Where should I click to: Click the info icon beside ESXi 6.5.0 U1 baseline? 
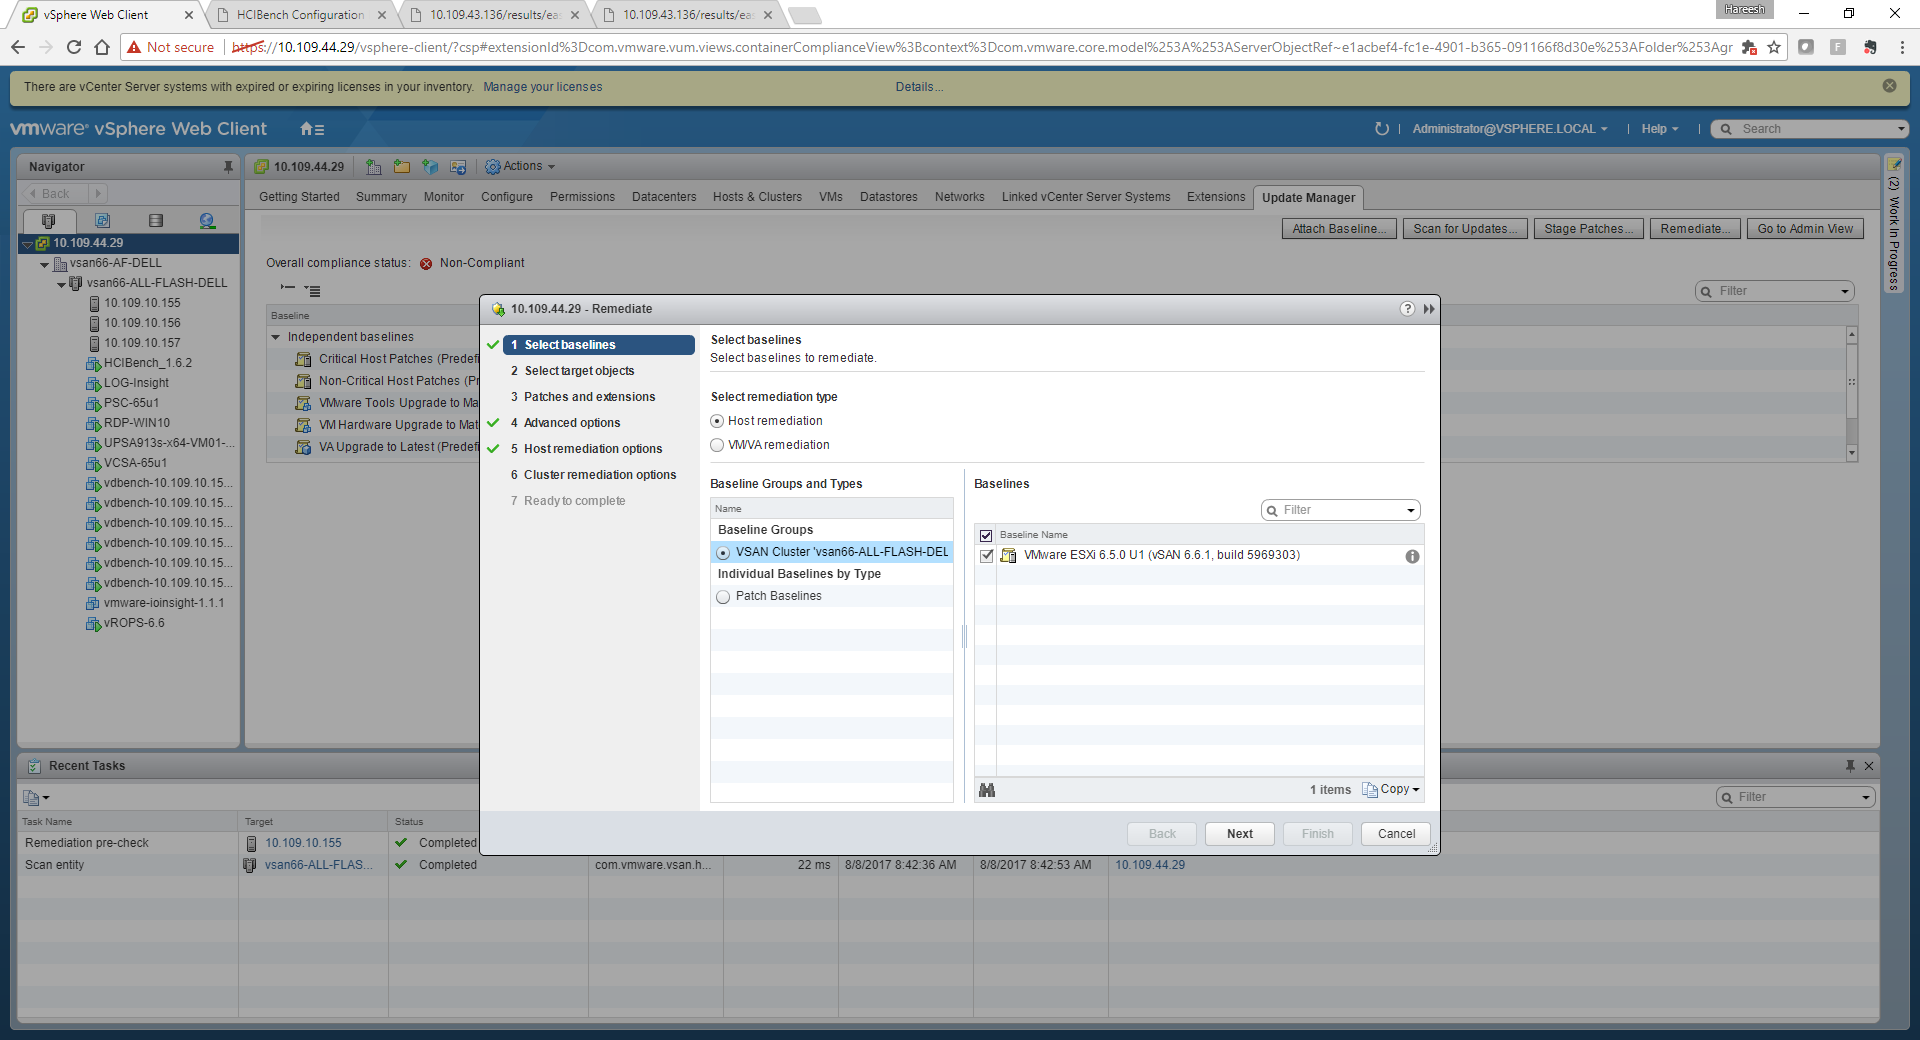coord(1412,556)
